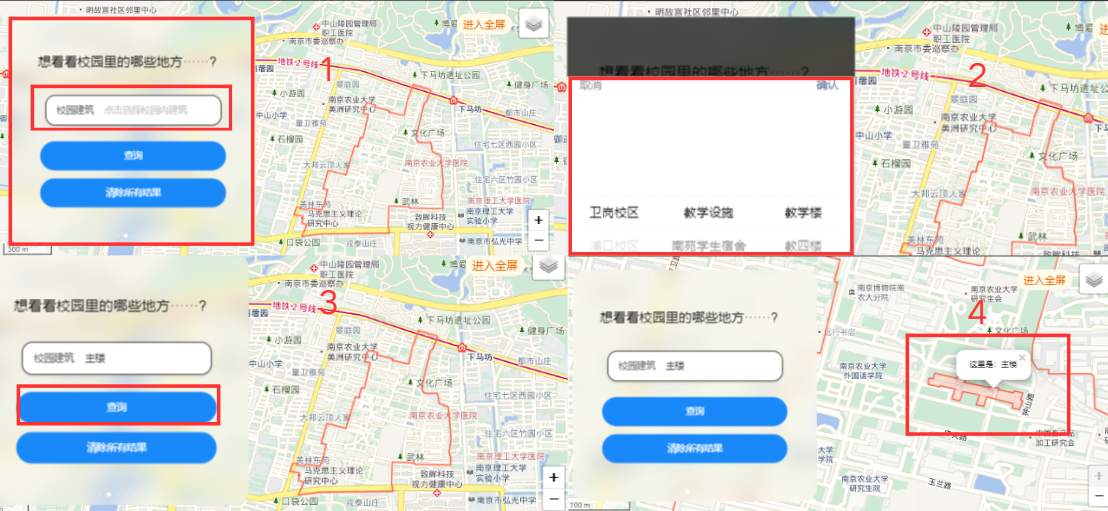Click 确认 to confirm the picker selection

[x=826, y=86]
